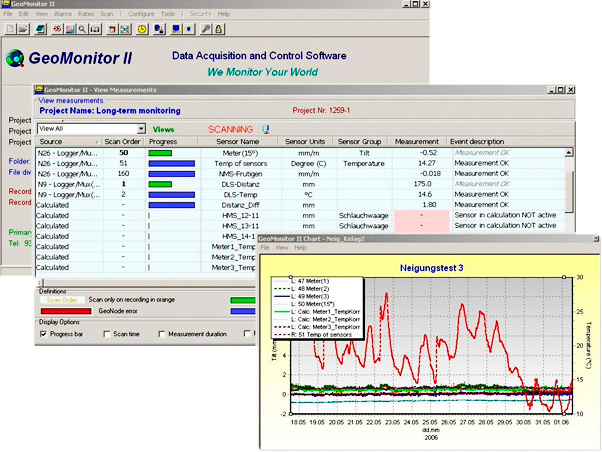Click the blue database toolbar icon
The height and width of the screenshot is (452, 602).
click(x=159, y=29)
